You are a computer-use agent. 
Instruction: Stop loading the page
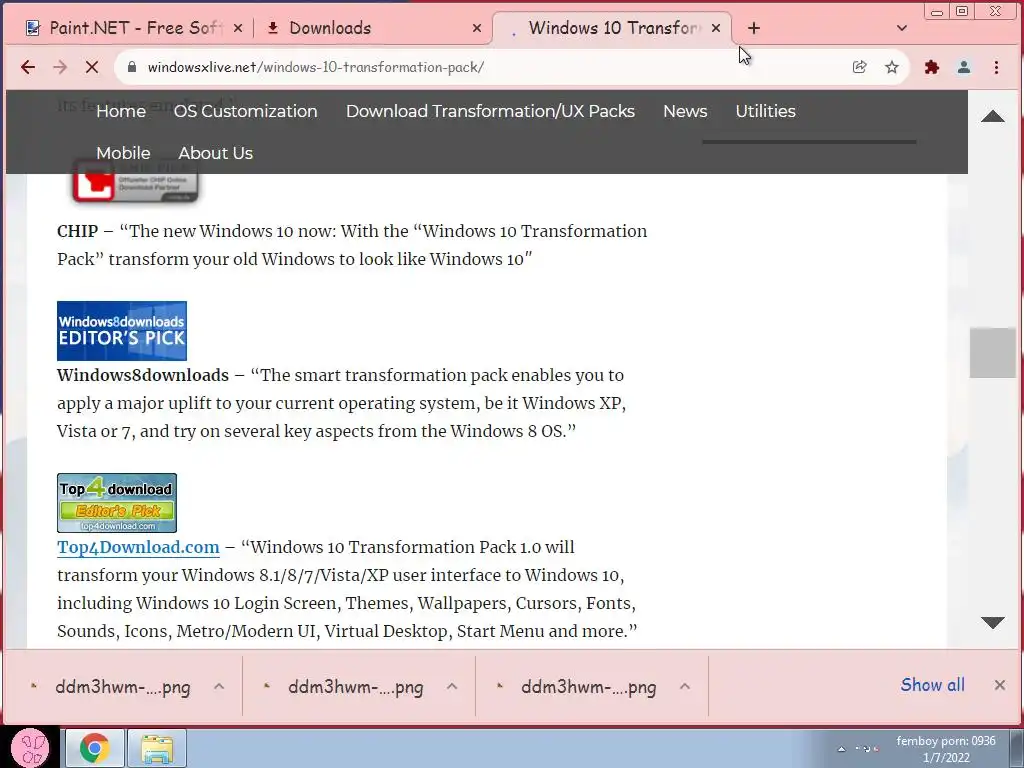coord(92,67)
